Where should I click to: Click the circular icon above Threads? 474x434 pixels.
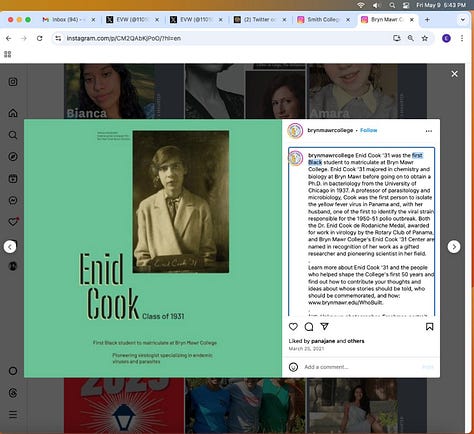13,371
